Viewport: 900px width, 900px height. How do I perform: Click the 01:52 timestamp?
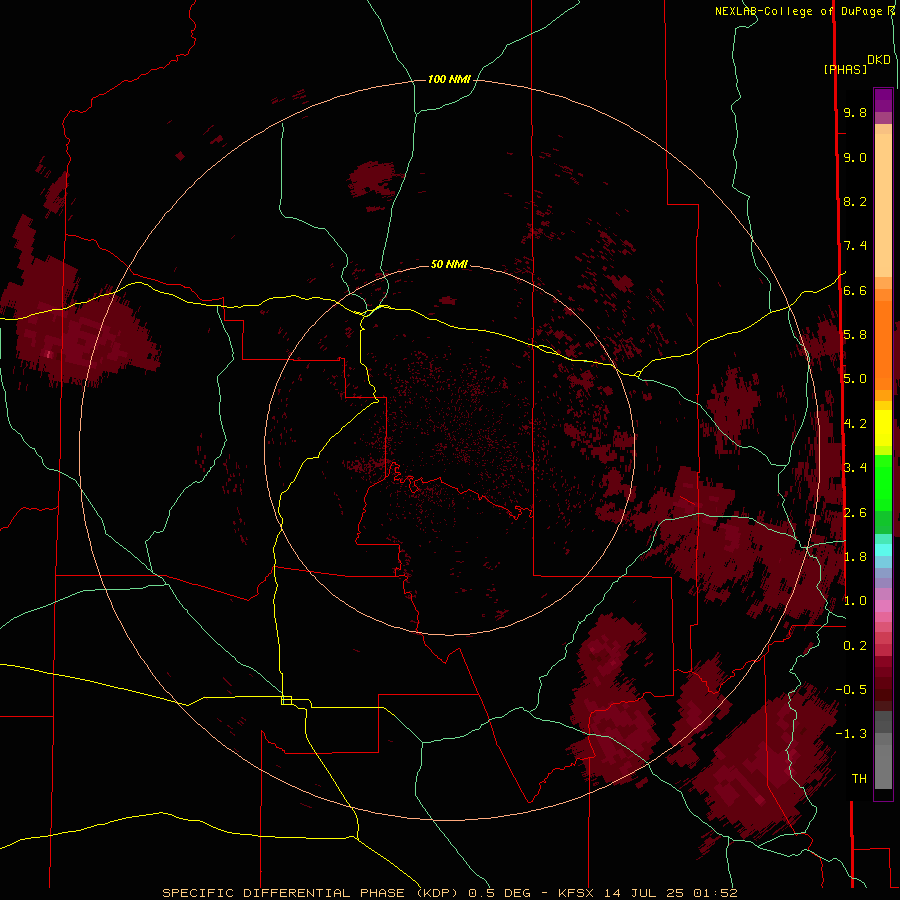point(715,893)
